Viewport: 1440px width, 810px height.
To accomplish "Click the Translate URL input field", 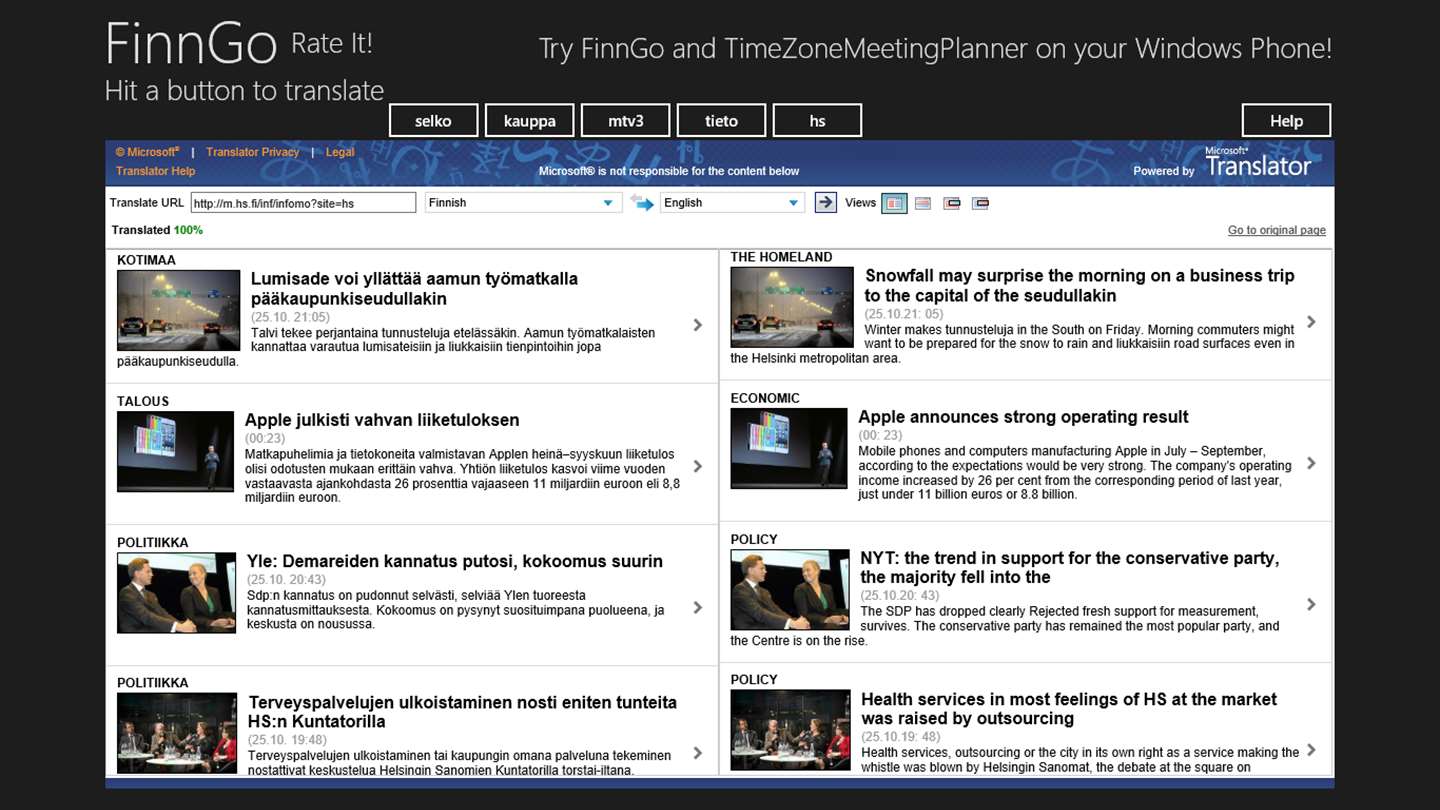I will coord(303,203).
